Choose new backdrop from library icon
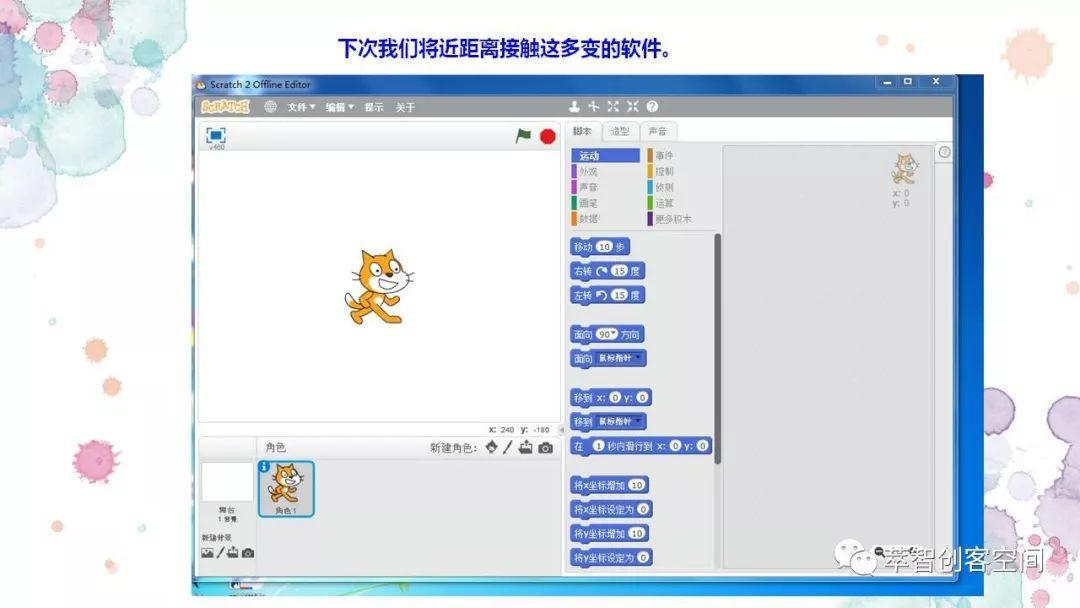 point(207,553)
